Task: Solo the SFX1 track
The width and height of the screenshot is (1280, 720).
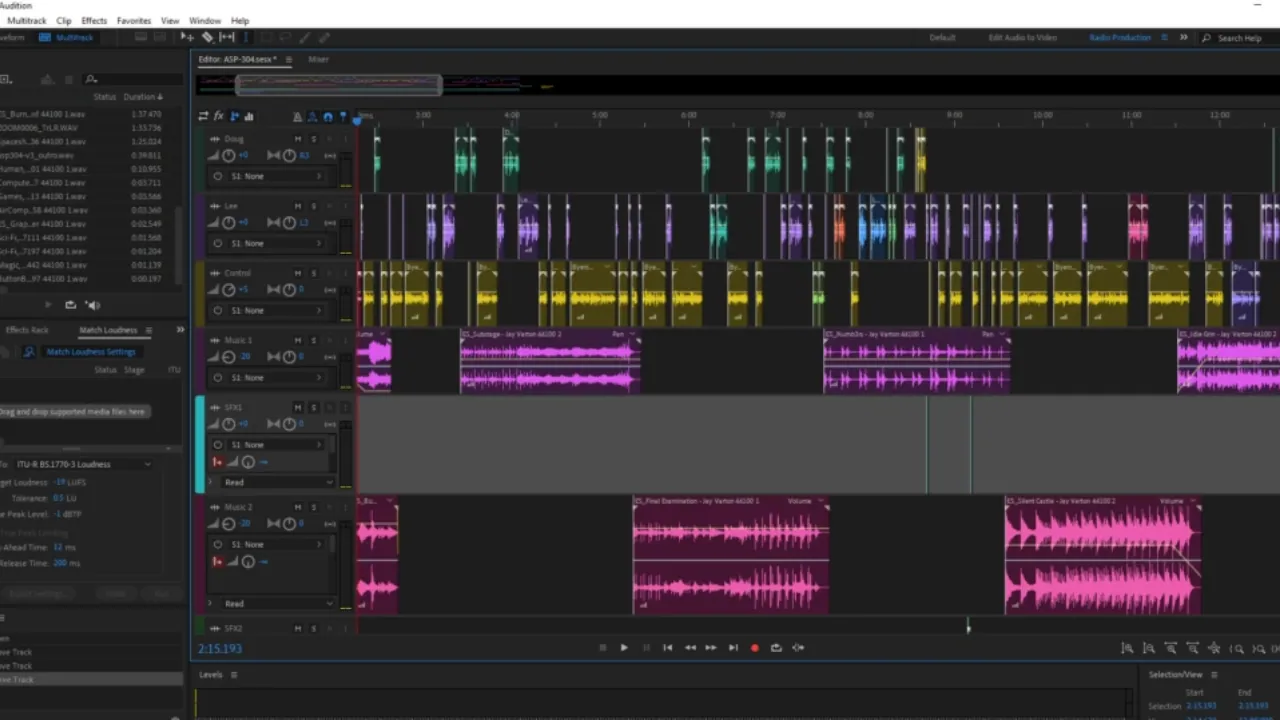Action: (313, 407)
